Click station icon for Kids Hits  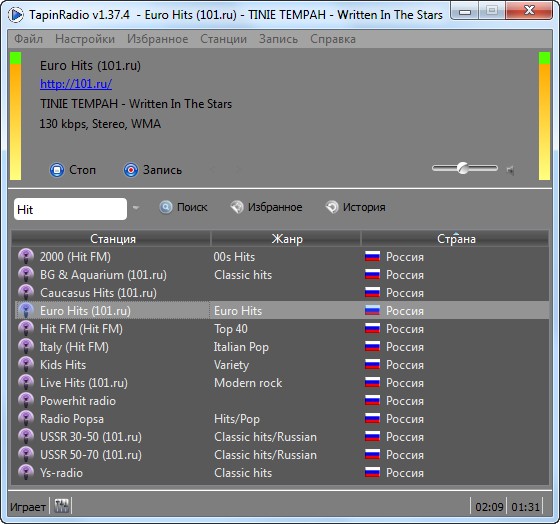pyautogui.click(x=26, y=365)
